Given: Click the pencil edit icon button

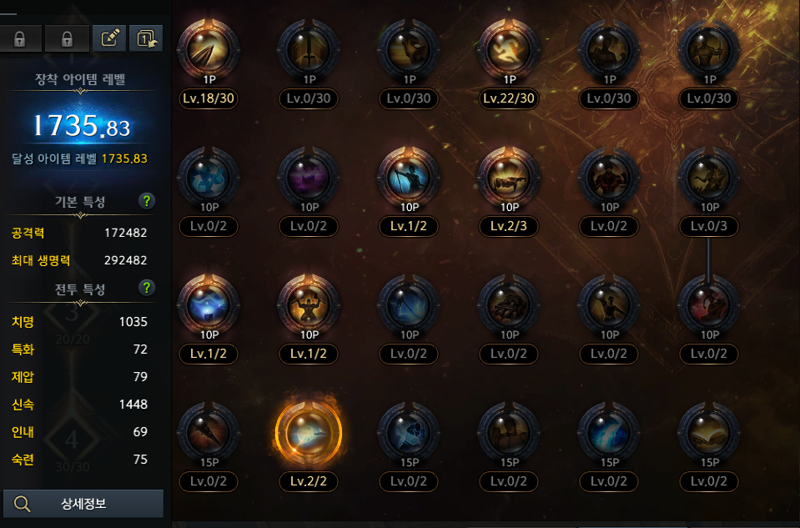Looking at the screenshot, I should 110,38.
